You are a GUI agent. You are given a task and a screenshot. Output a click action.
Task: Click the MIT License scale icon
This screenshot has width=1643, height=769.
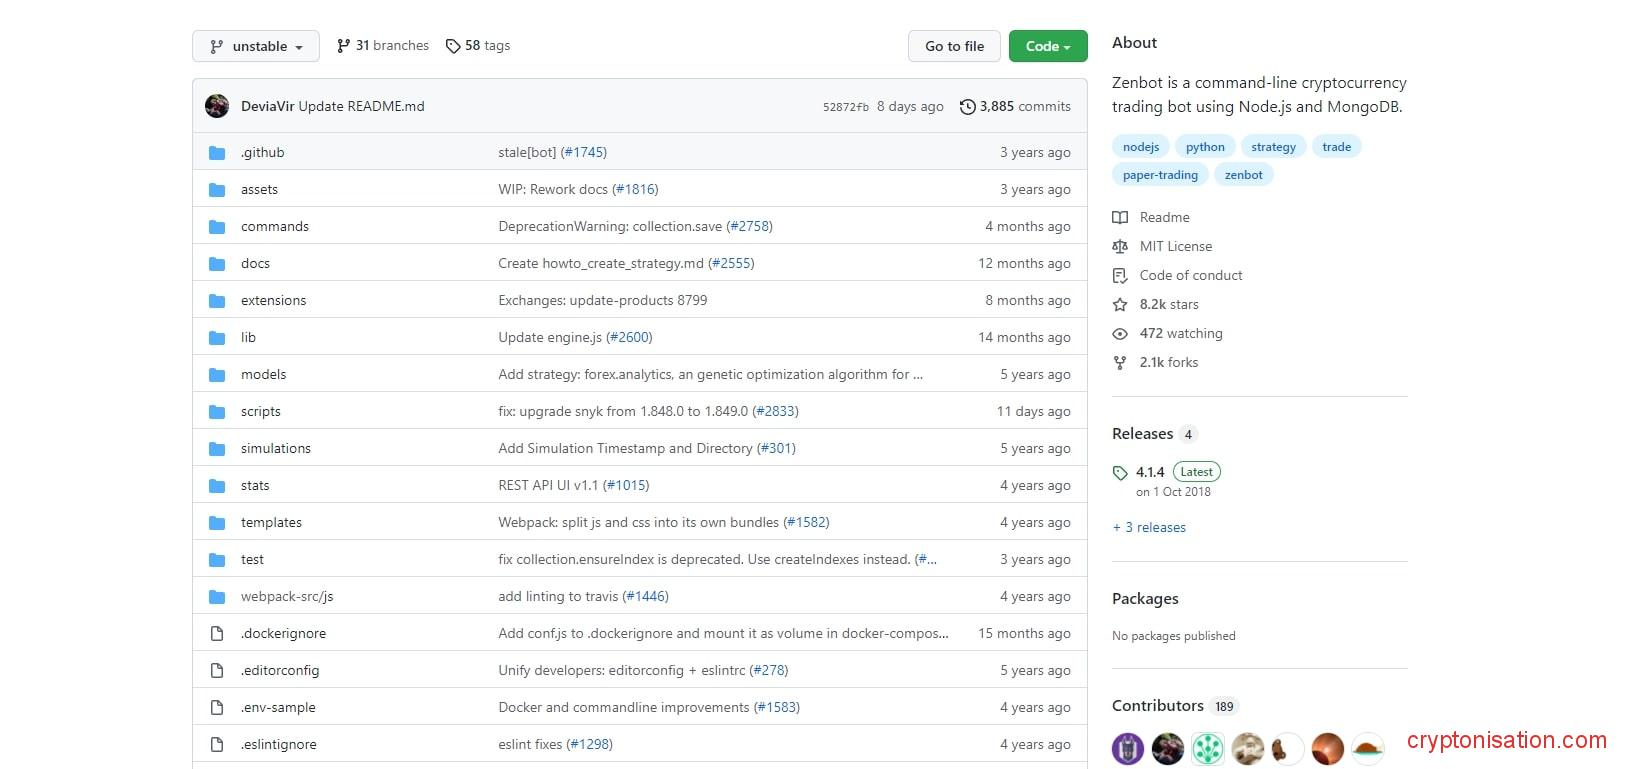(1120, 247)
